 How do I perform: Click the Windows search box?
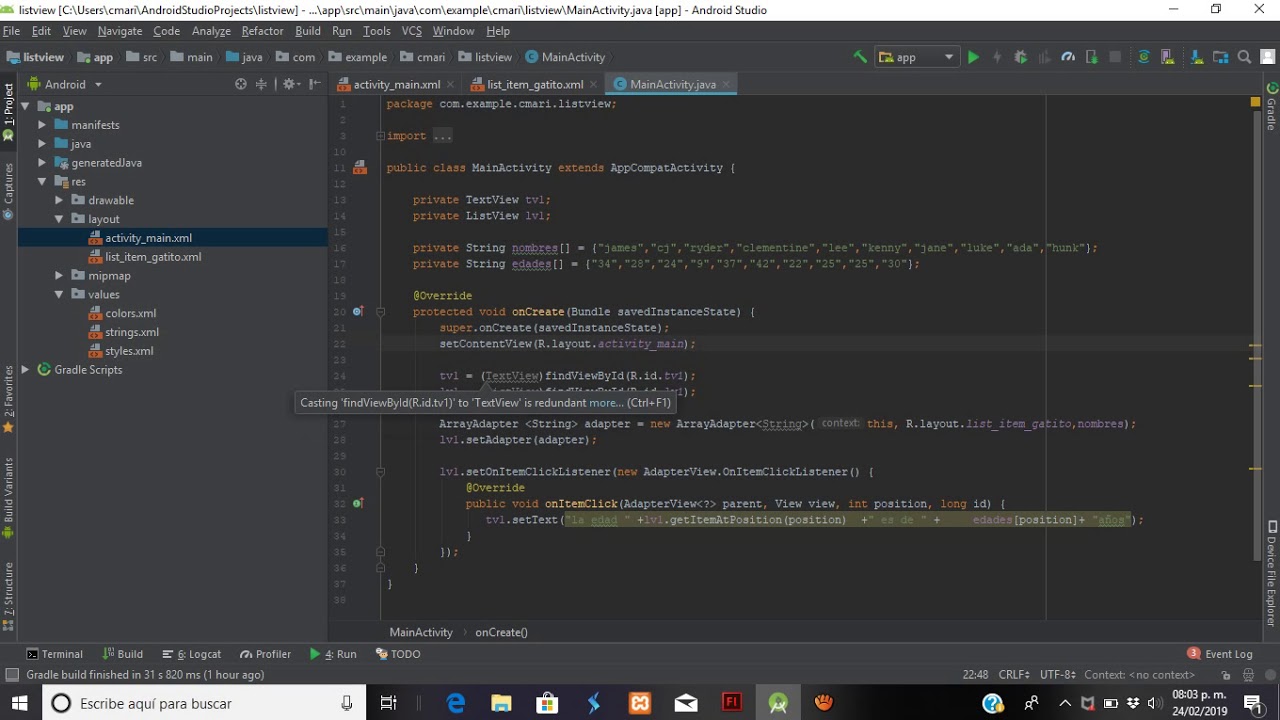(x=204, y=703)
